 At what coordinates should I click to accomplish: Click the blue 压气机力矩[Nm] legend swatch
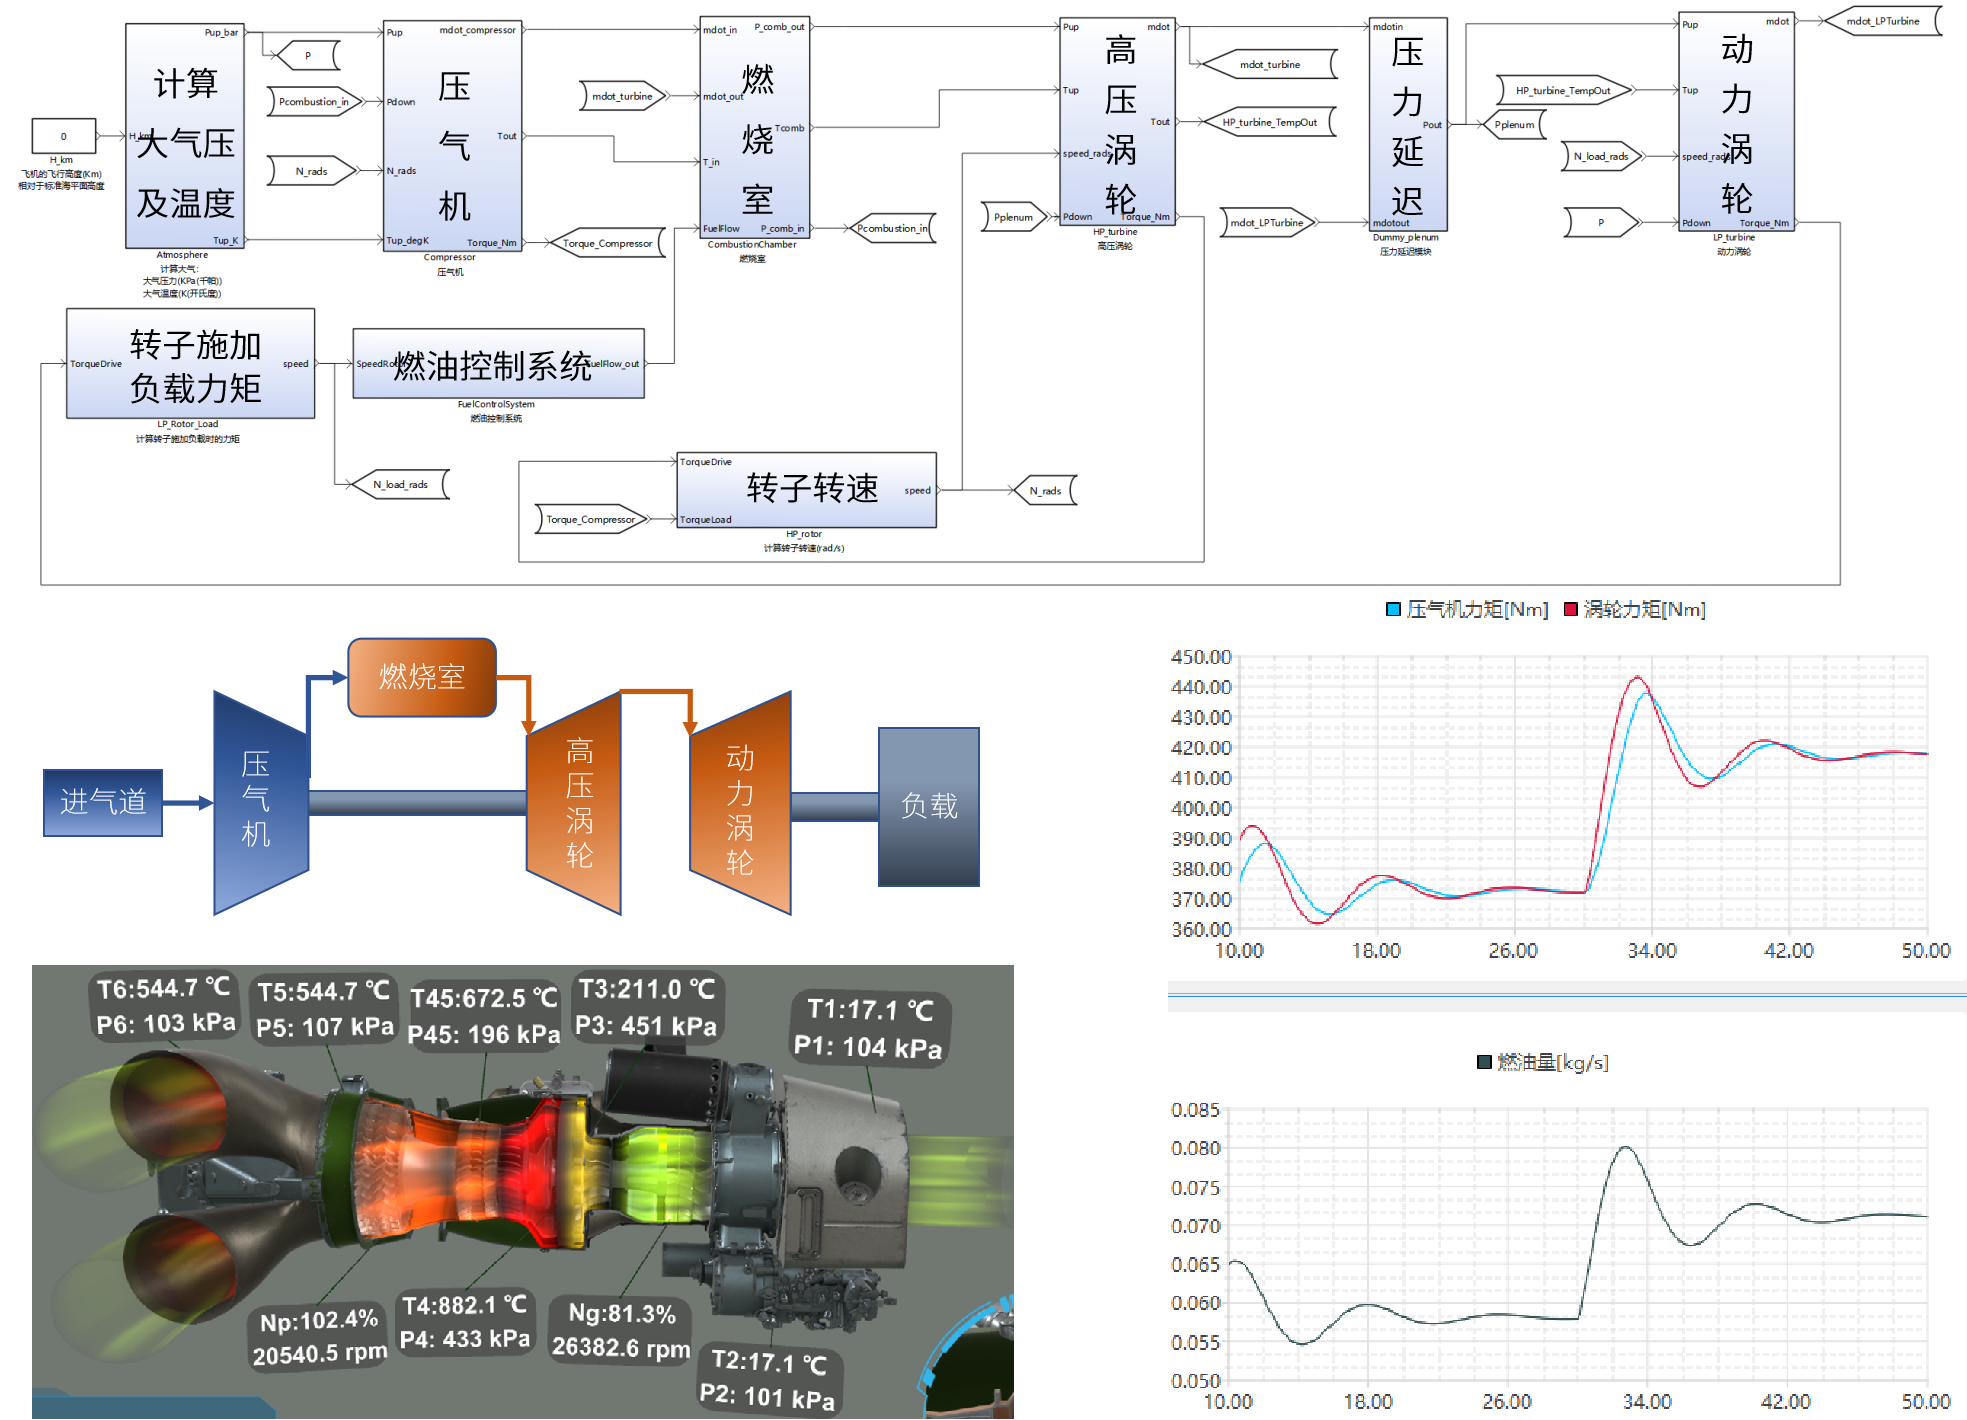(1393, 609)
